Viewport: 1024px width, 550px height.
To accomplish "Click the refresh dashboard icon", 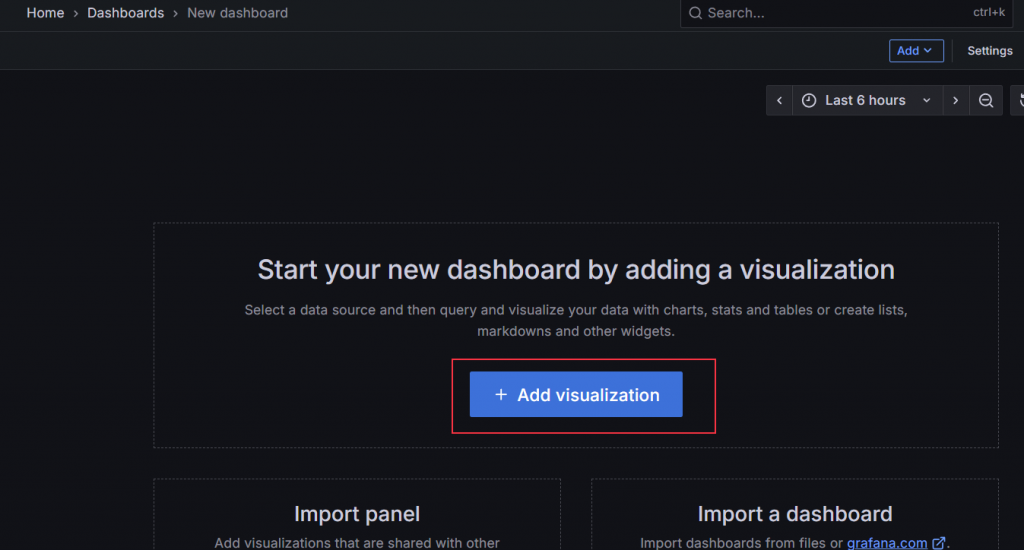I will 1019,101.
